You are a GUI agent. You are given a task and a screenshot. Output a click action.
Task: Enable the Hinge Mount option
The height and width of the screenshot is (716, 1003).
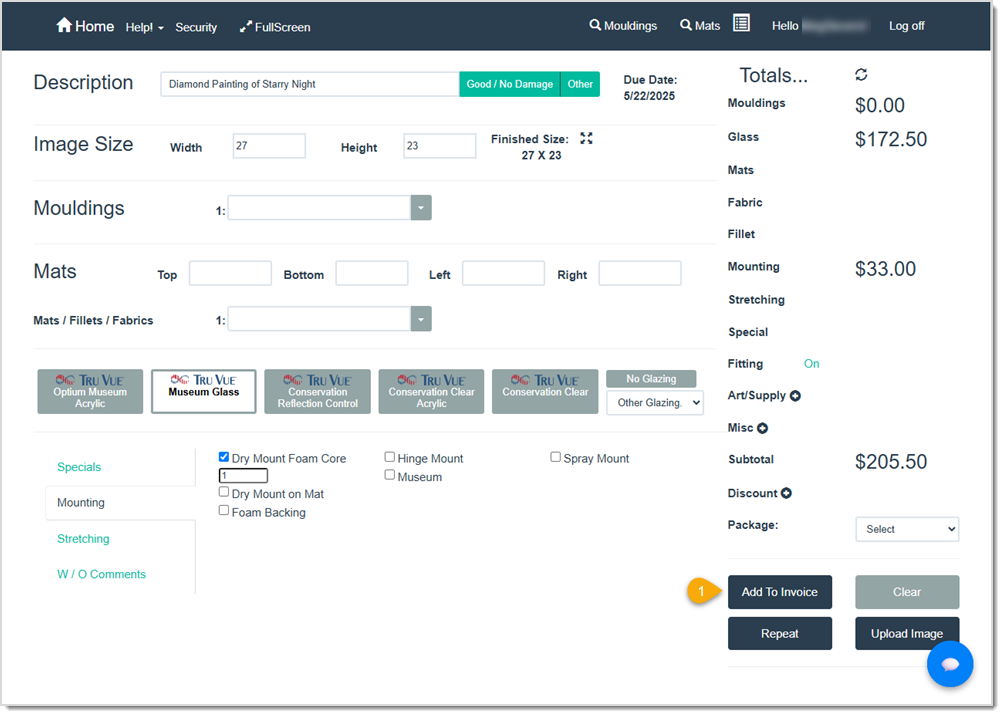(x=389, y=456)
